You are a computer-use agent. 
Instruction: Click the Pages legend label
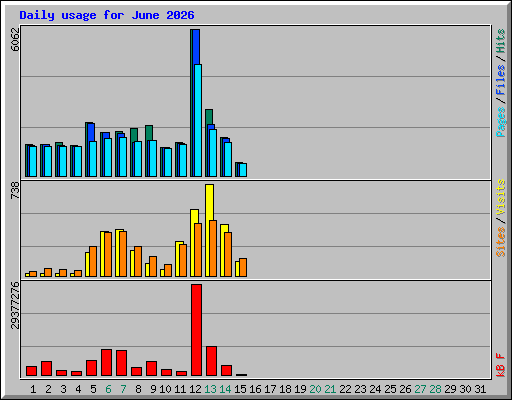point(501,122)
